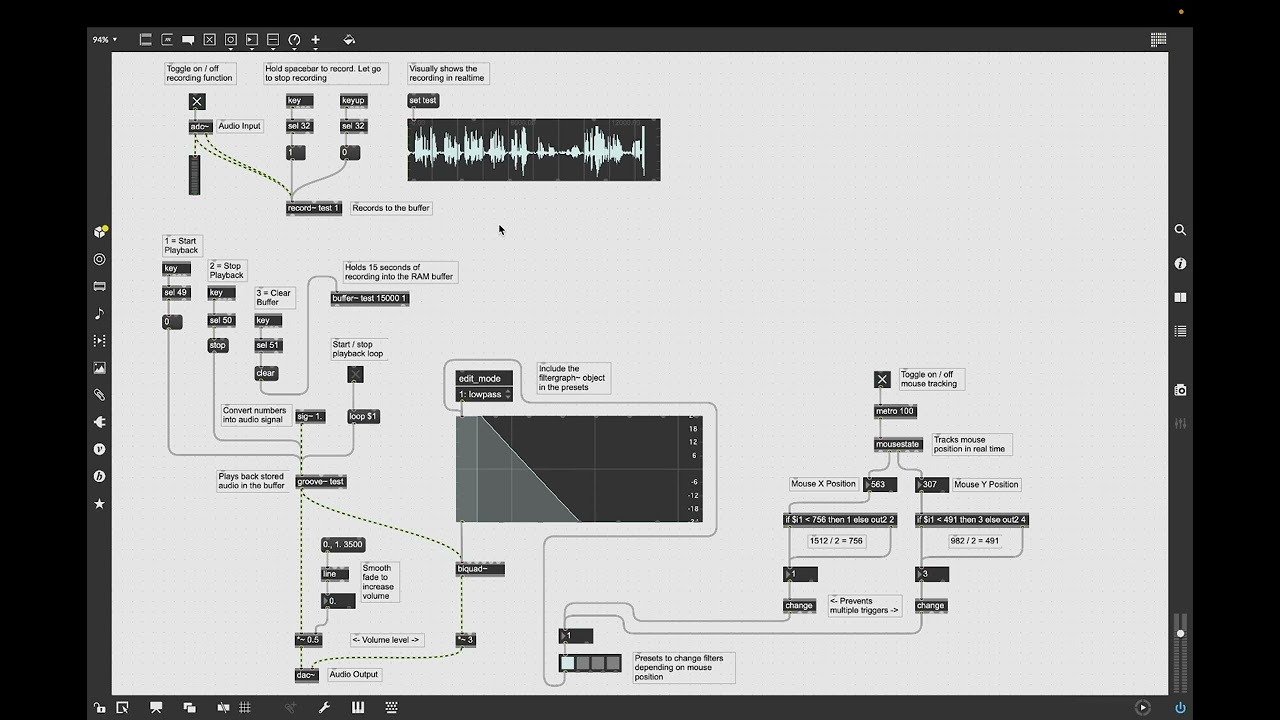Click the 'buffer~ test 15000 1' object

[x=370, y=298]
